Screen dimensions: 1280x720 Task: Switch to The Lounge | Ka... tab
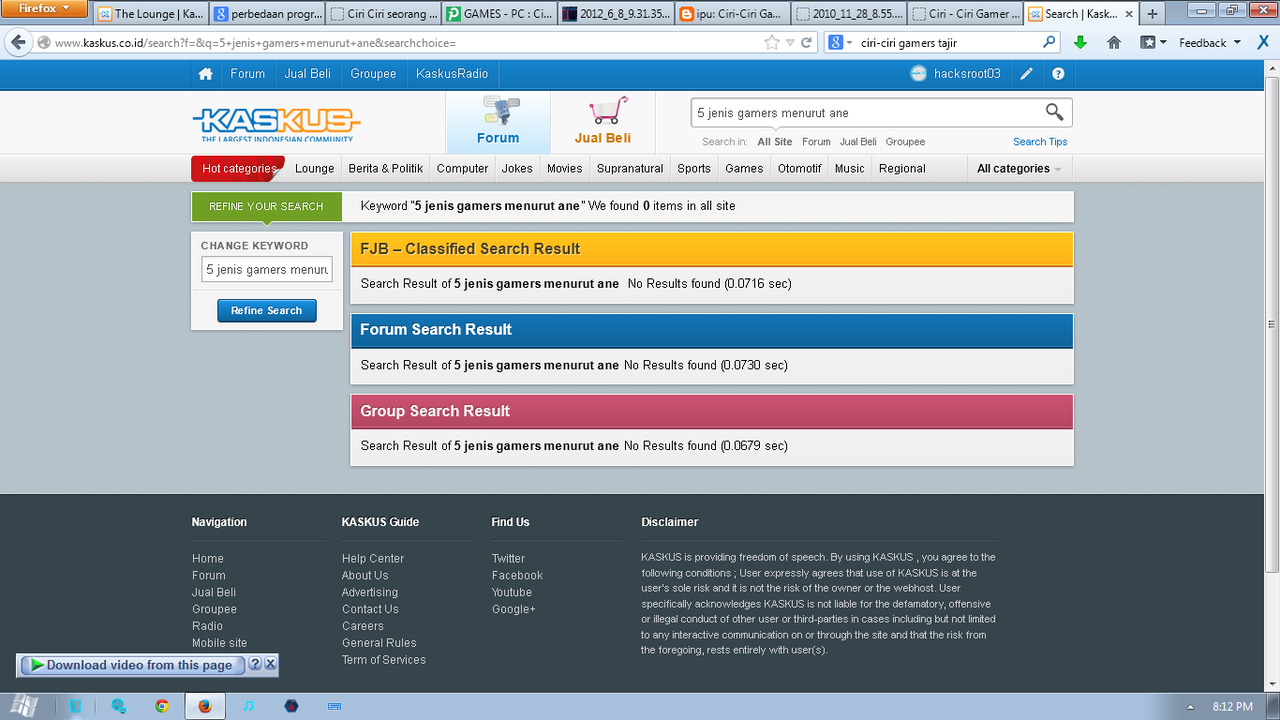(x=150, y=14)
